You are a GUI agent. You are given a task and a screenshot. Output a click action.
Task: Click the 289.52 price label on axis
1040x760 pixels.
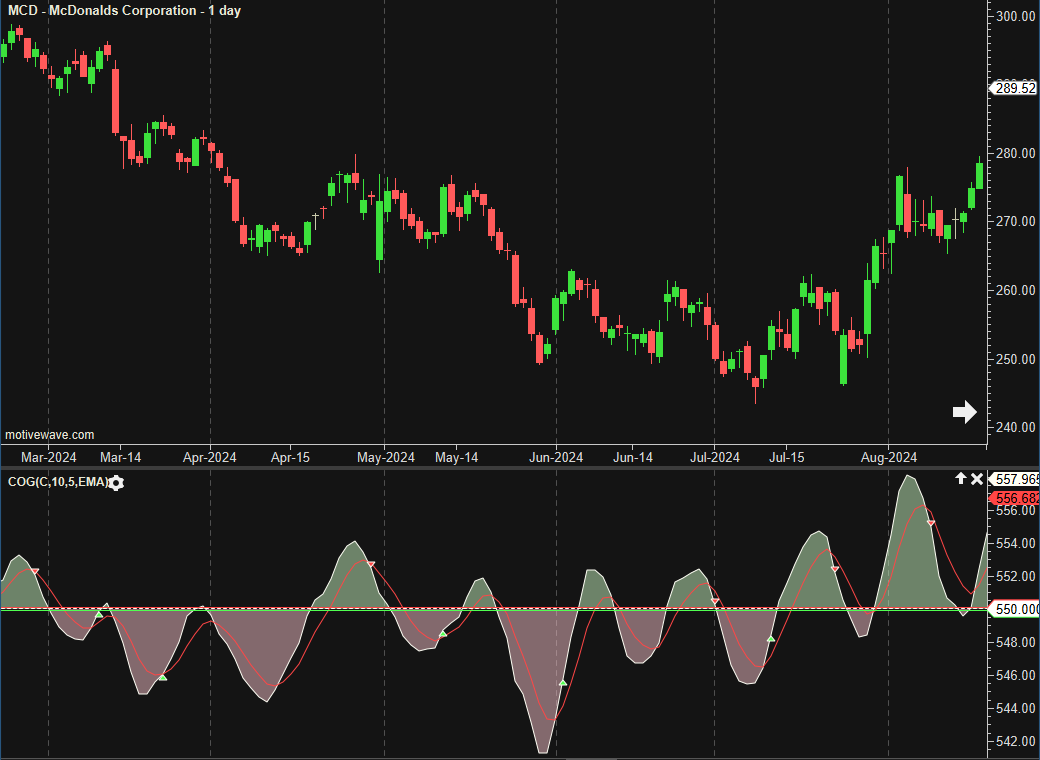click(x=1015, y=88)
